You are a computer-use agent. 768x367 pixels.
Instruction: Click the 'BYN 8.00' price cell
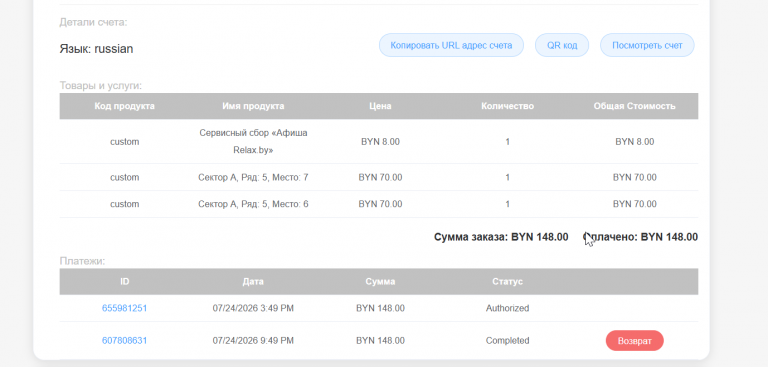[x=381, y=142]
